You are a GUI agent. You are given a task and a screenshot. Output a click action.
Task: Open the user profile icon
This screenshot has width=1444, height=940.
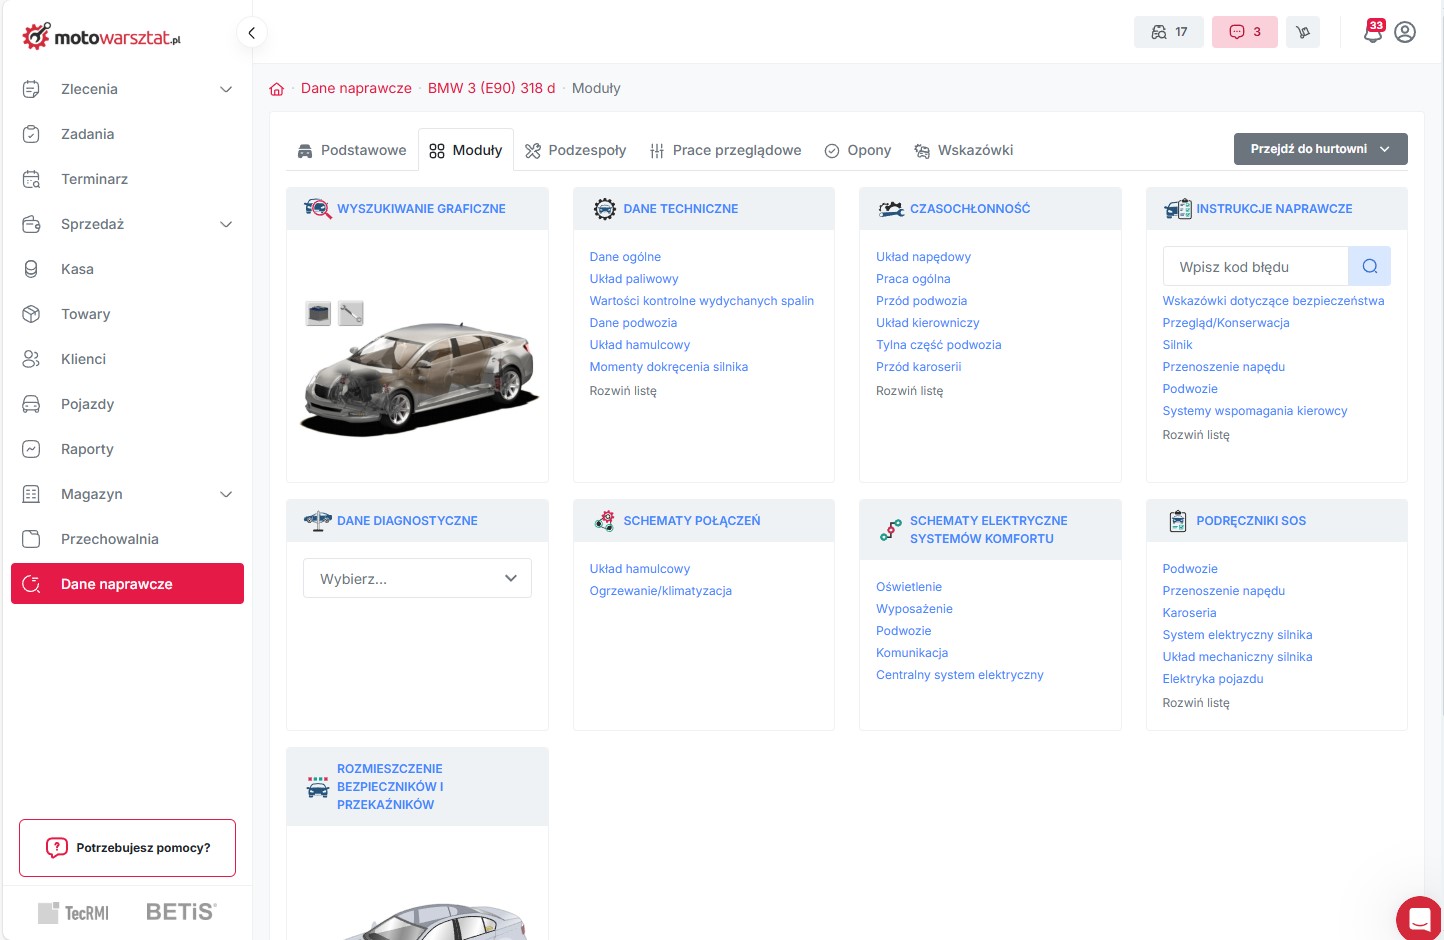pos(1405,32)
